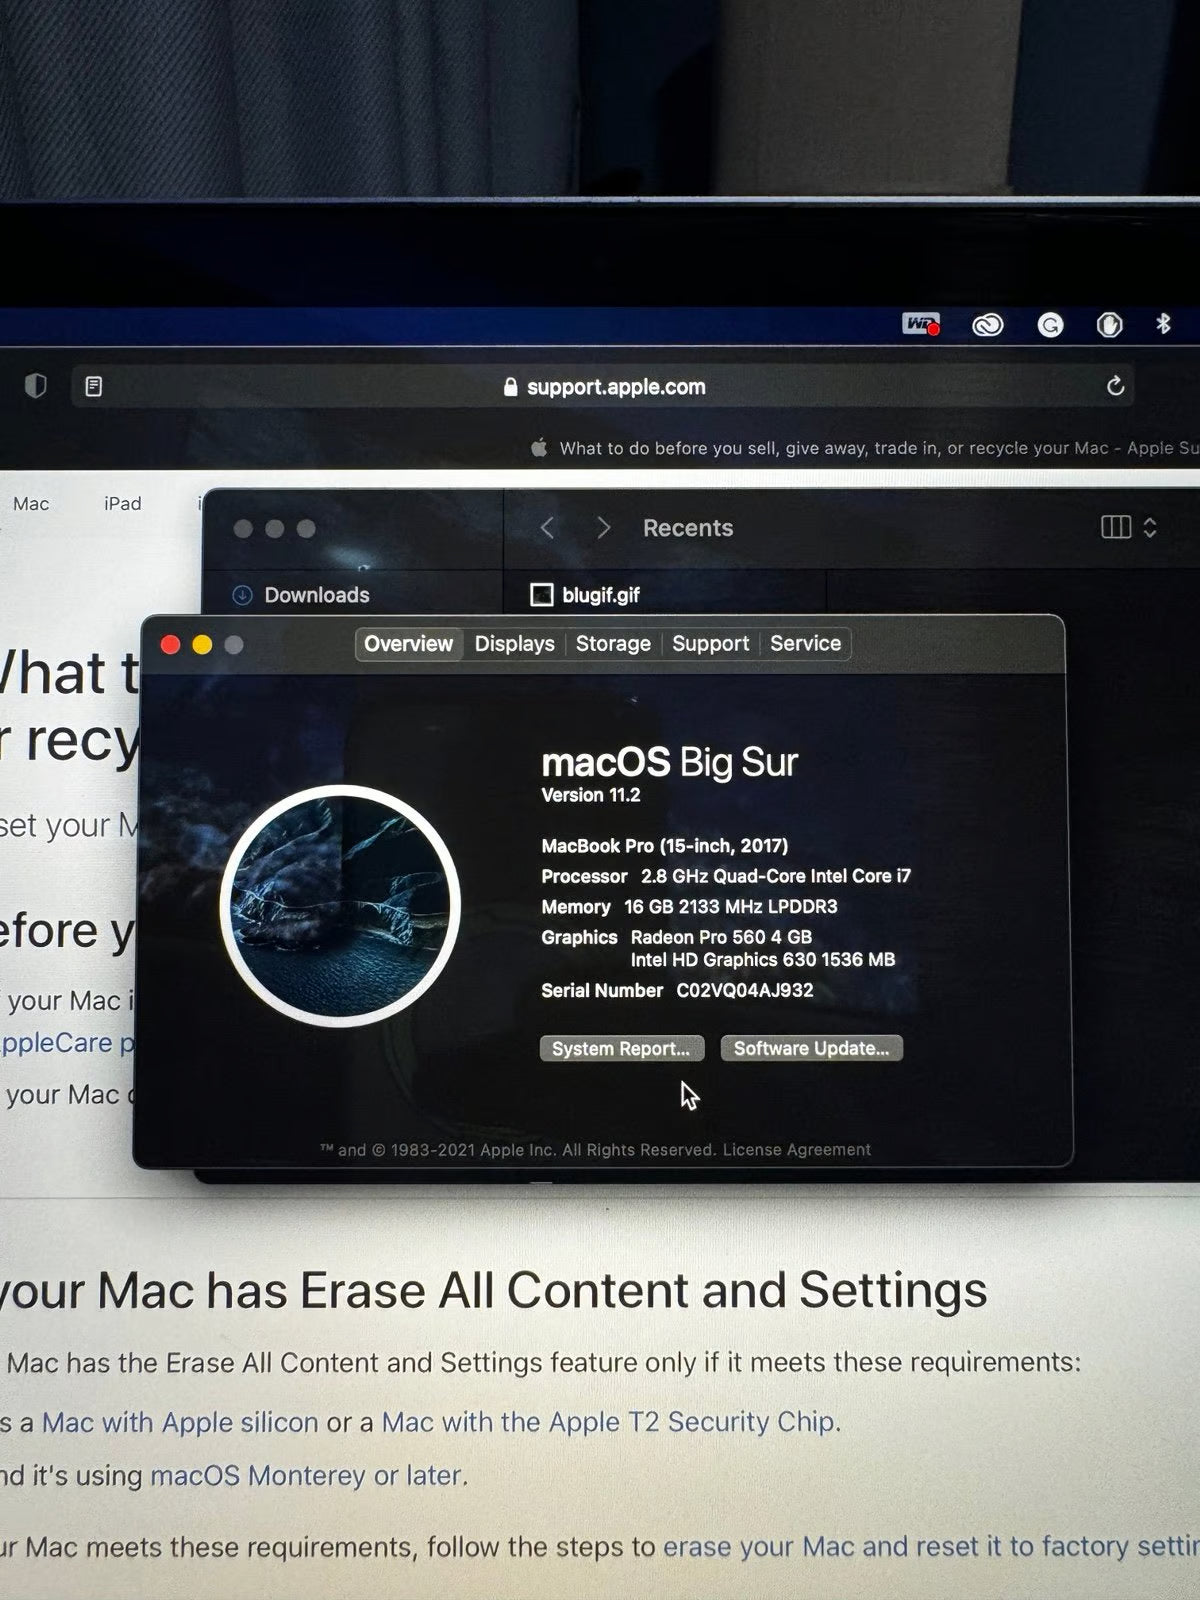
Task: Open Software Update
Action: click(x=811, y=1048)
